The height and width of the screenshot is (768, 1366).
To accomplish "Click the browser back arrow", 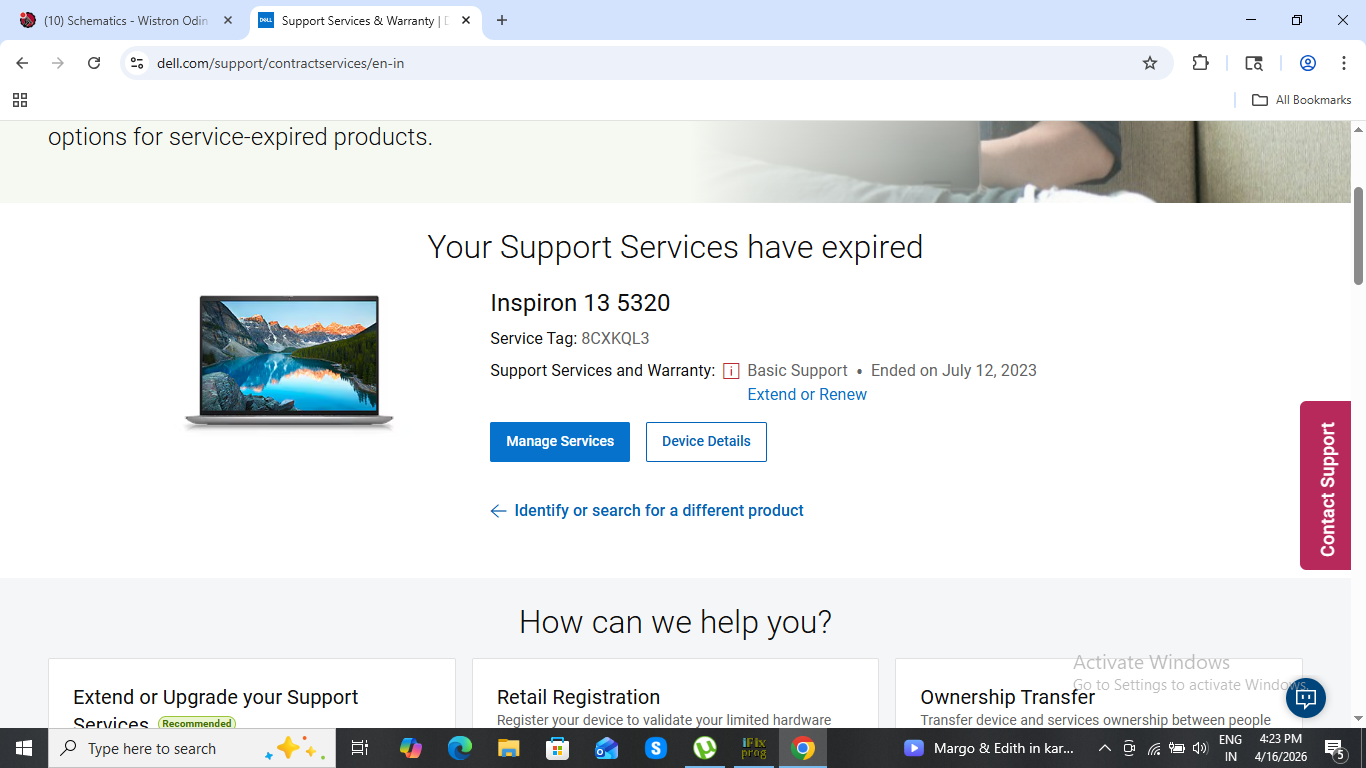I will tap(21, 62).
